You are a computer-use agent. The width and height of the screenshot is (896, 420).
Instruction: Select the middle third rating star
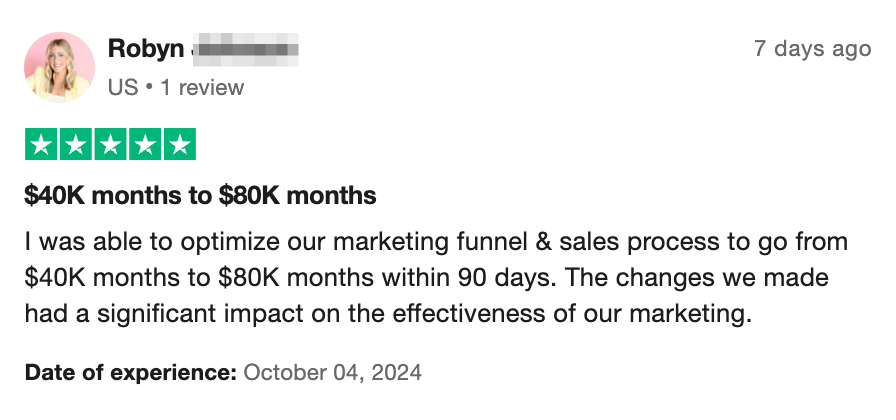pos(110,145)
